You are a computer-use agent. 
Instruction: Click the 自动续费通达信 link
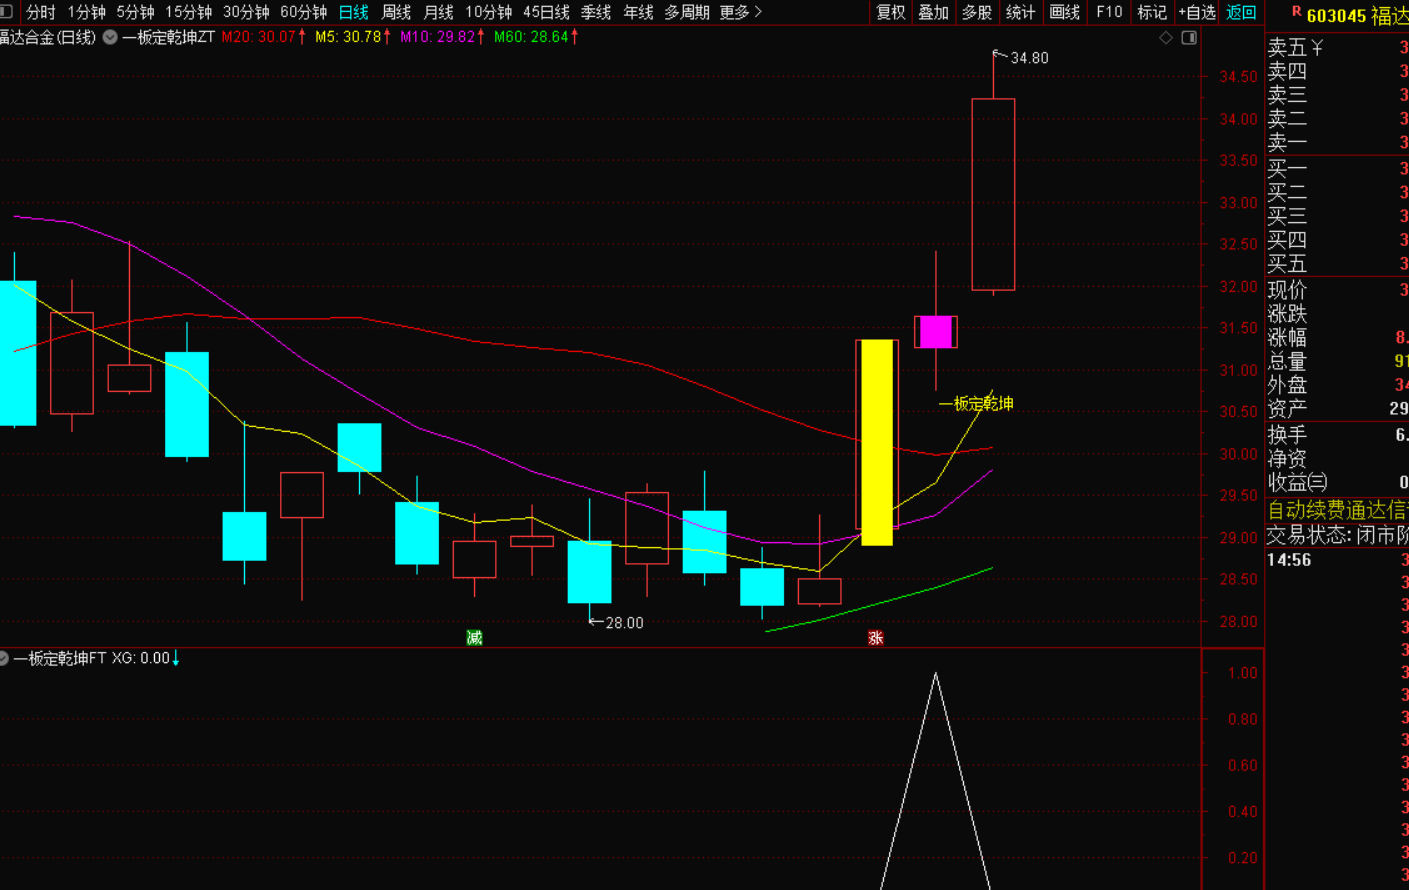pos(1337,510)
